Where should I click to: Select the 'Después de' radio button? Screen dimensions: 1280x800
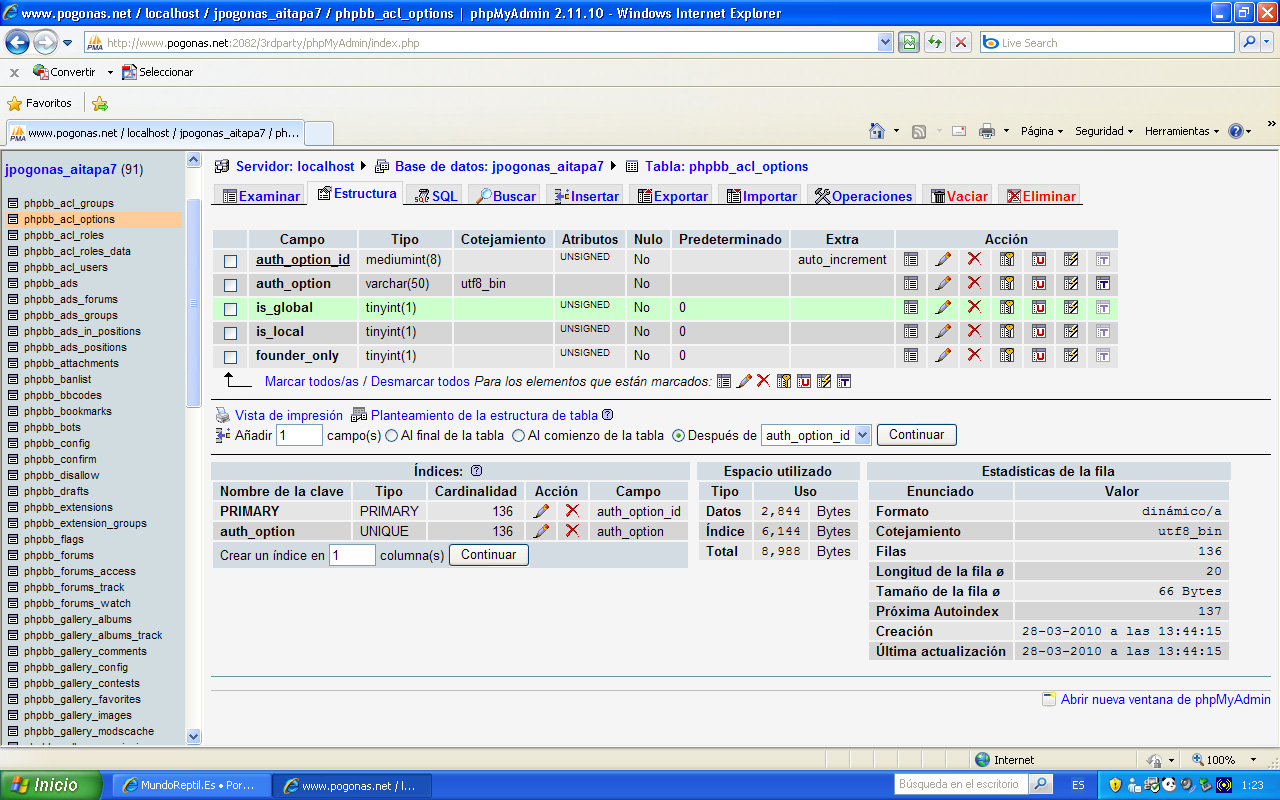(678, 435)
